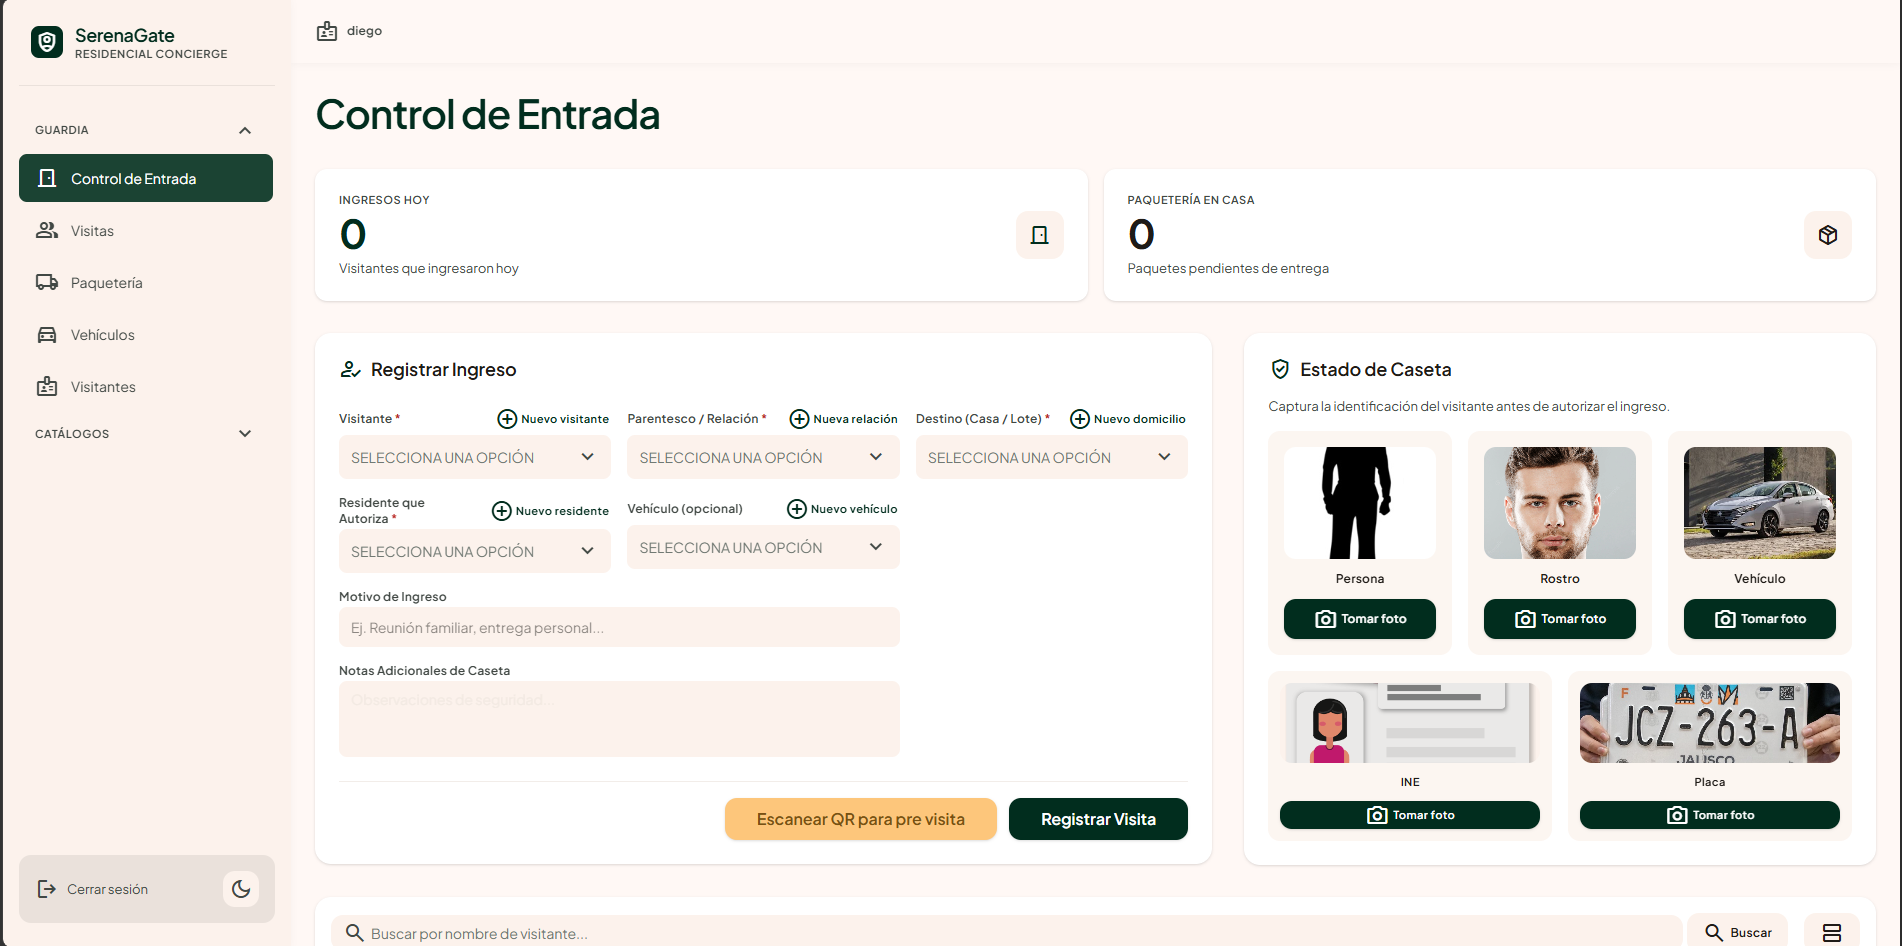Select Control de Entrada in sidebar

pyautogui.click(x=146, y=178)
